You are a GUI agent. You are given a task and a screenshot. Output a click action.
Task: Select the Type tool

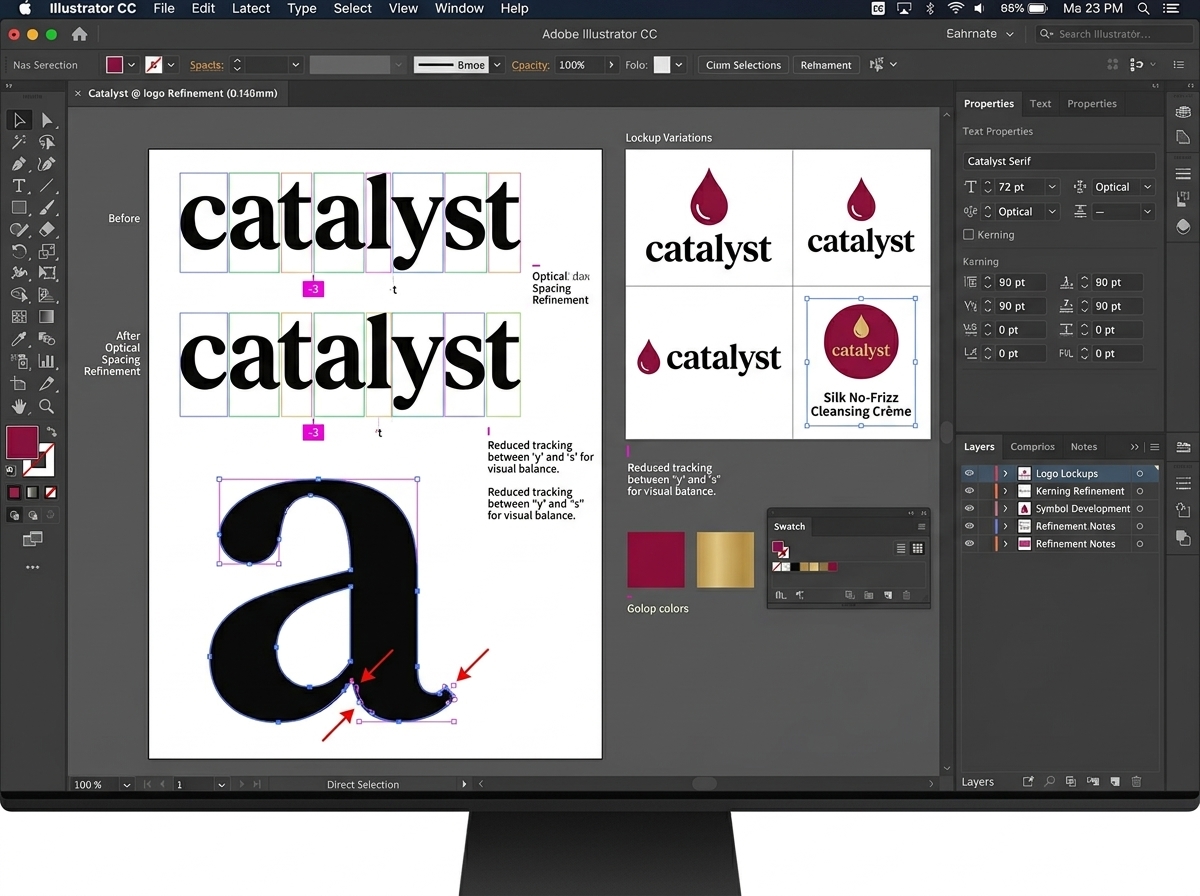pos(19,186)
